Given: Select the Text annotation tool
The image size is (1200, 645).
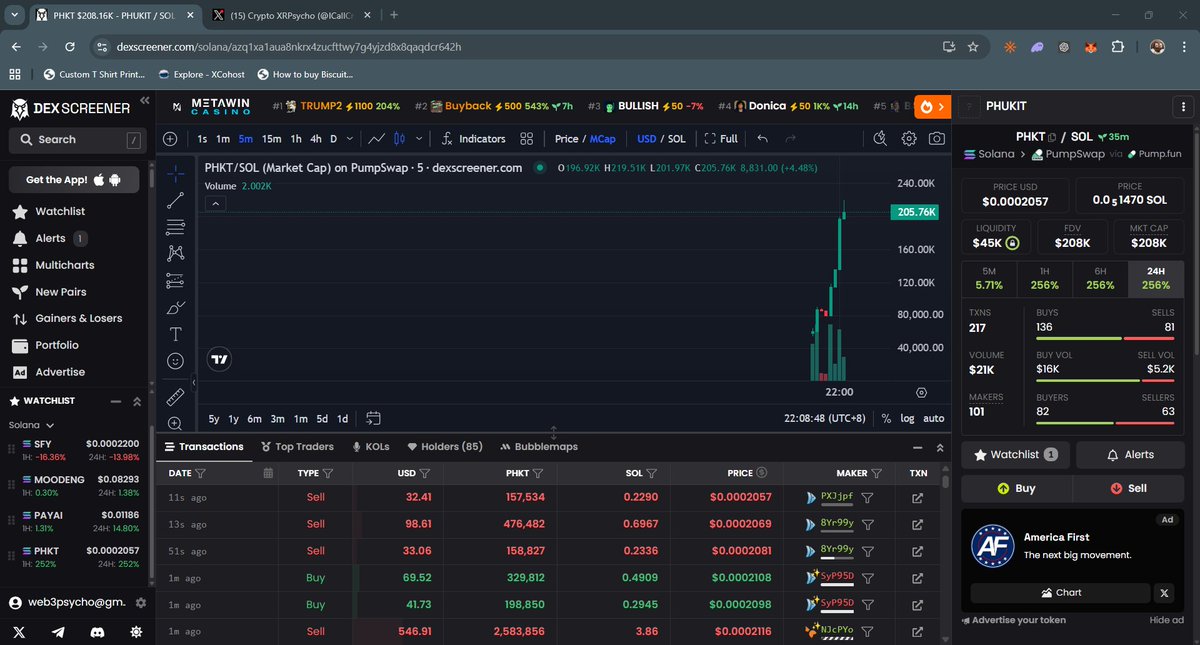Looking at the screenshot, I should pyautogui.click(x=175, y=334).
